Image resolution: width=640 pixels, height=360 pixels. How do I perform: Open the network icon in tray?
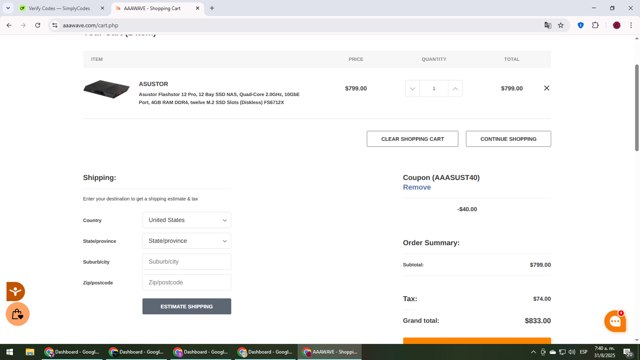click(562, 352)
